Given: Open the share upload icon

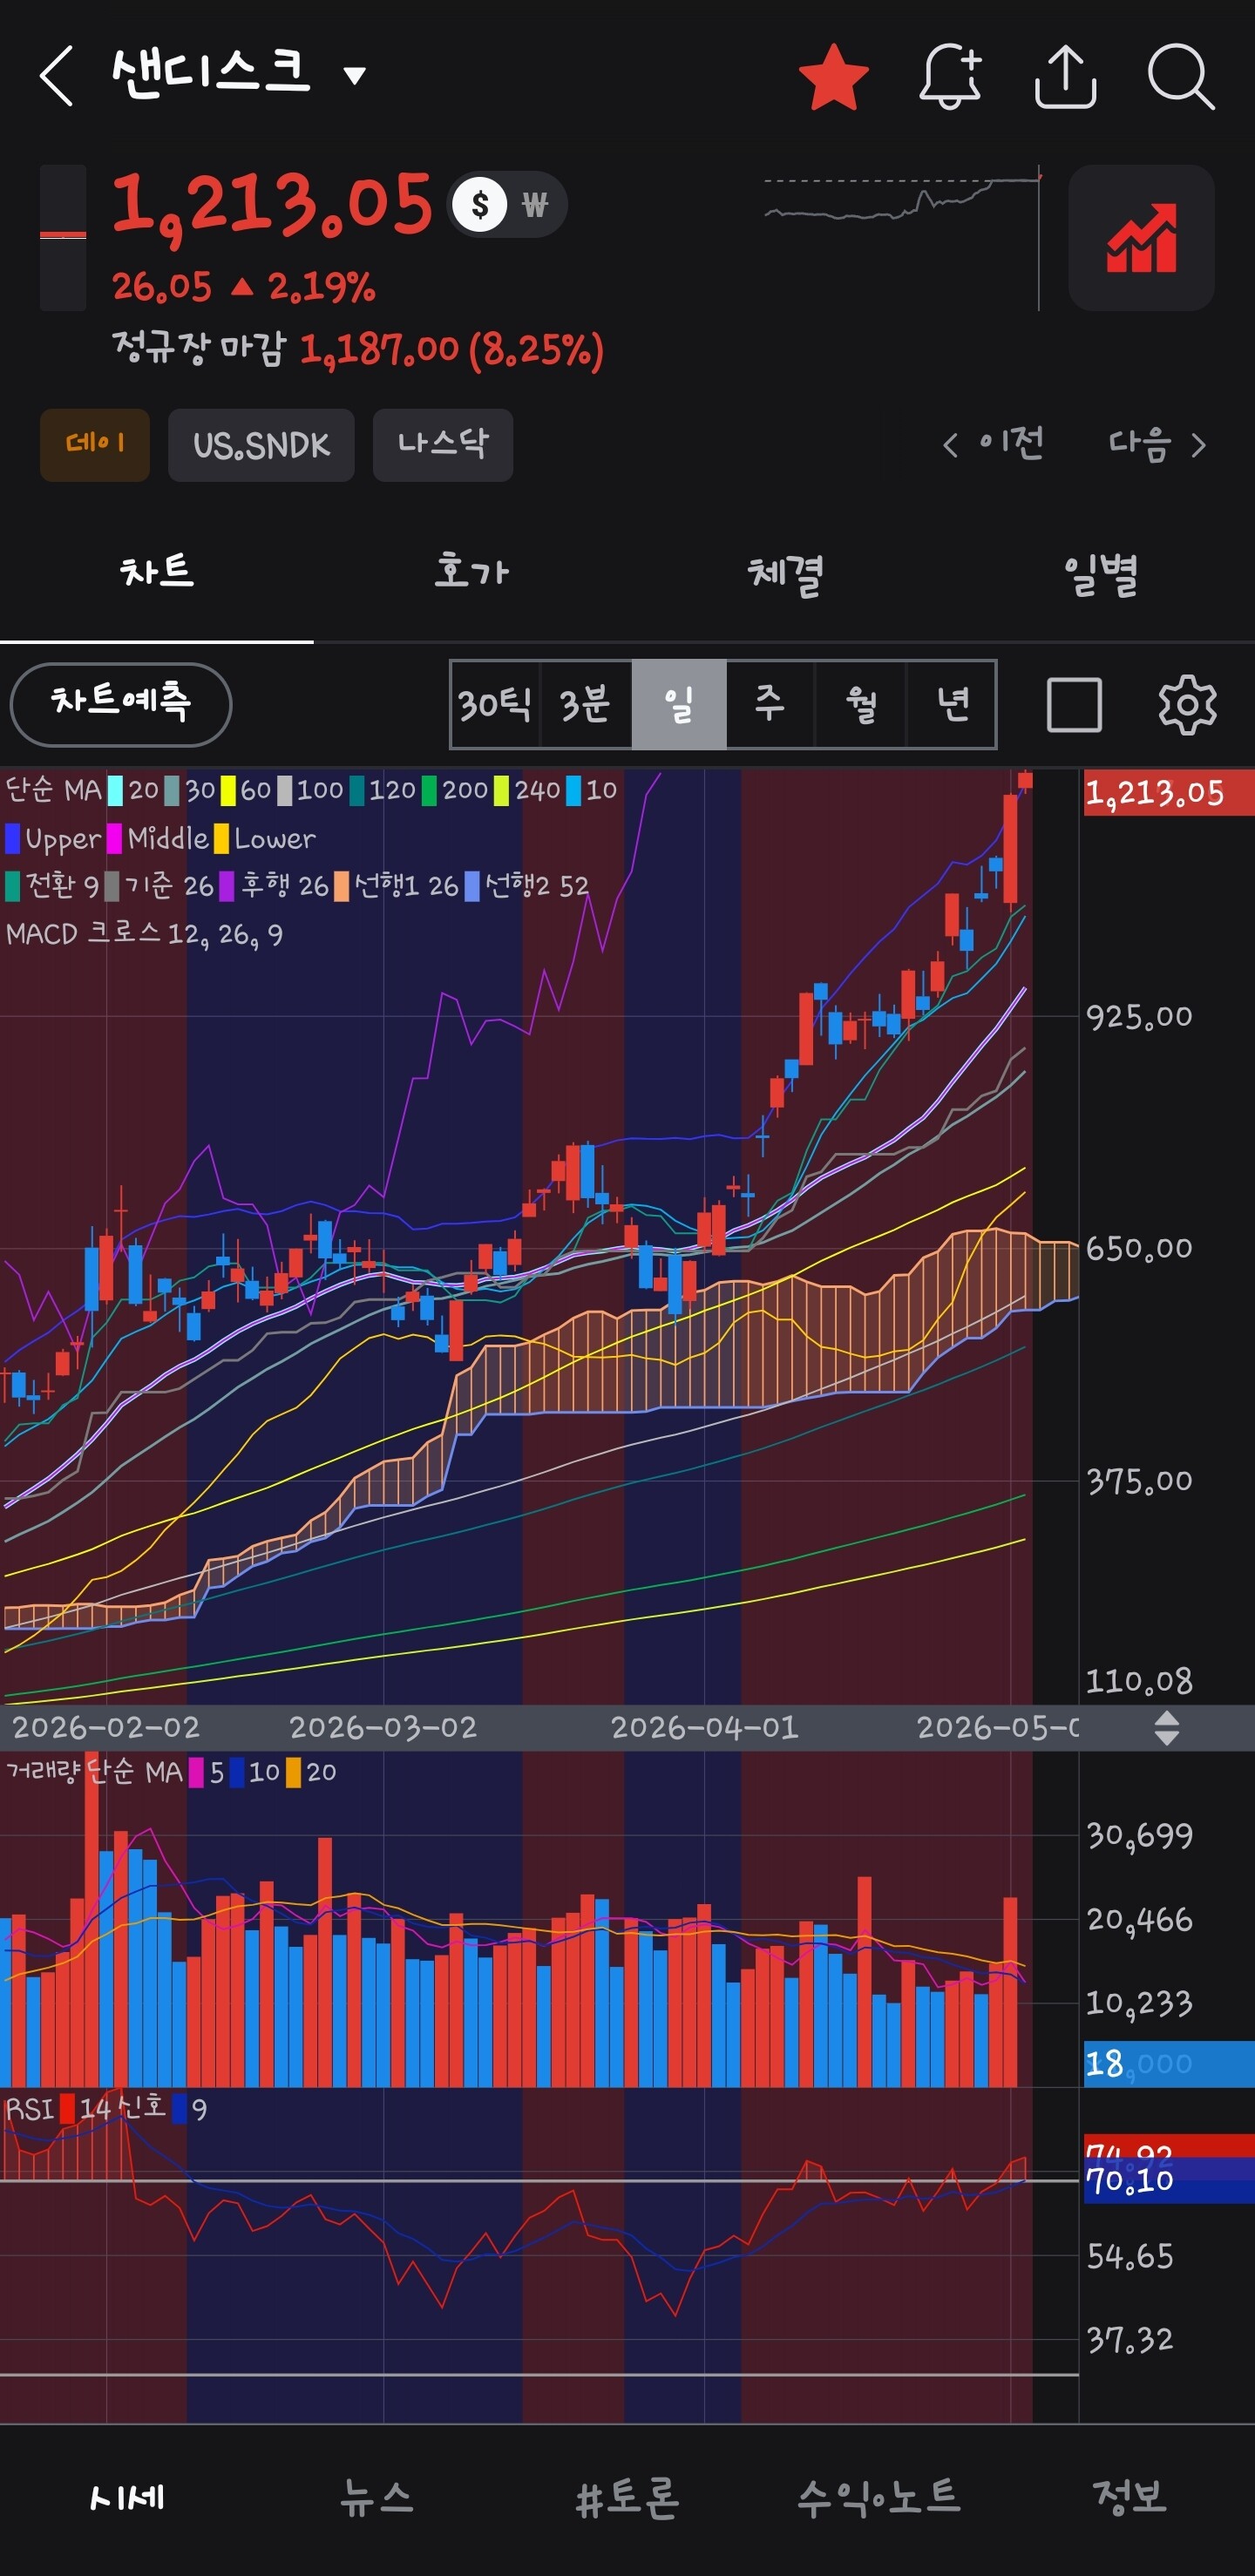Looking at the screenshot, I should 1065,76.
